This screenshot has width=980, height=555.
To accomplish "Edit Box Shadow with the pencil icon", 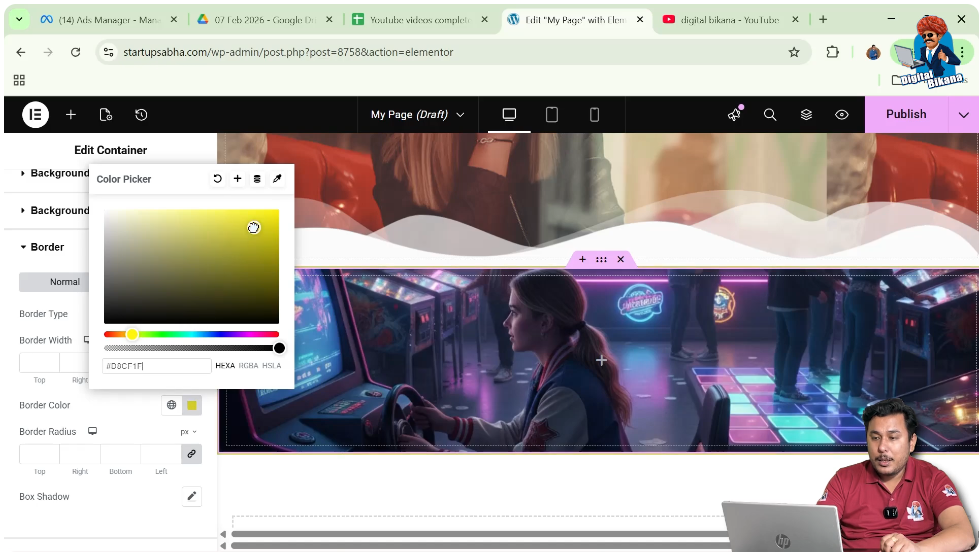I will 191,496.
